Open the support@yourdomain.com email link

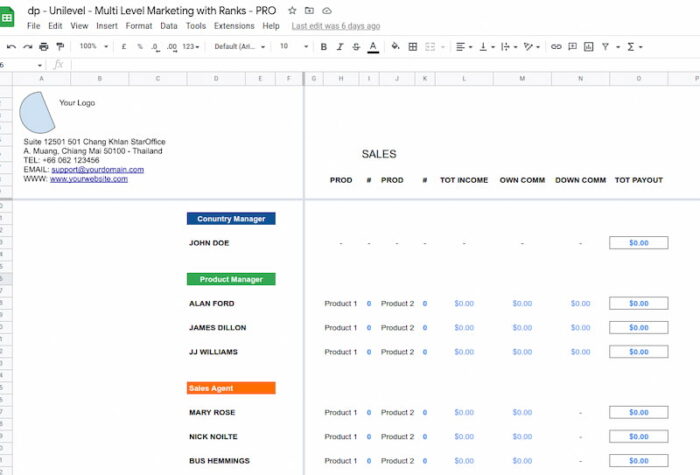97,170
